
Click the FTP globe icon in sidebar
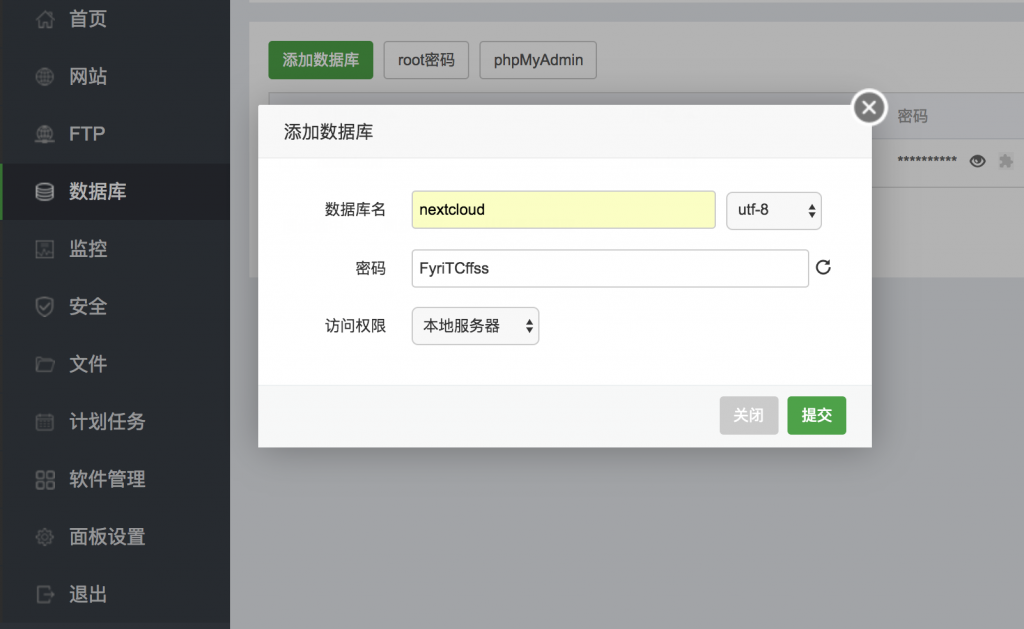(x=44, y=134)
